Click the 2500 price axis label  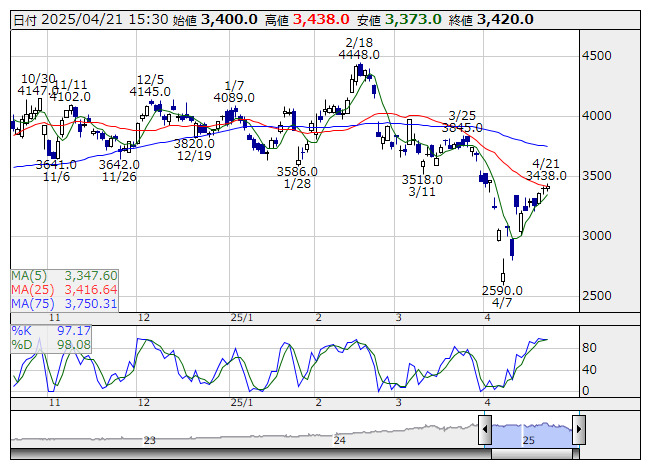click(597, 296)
